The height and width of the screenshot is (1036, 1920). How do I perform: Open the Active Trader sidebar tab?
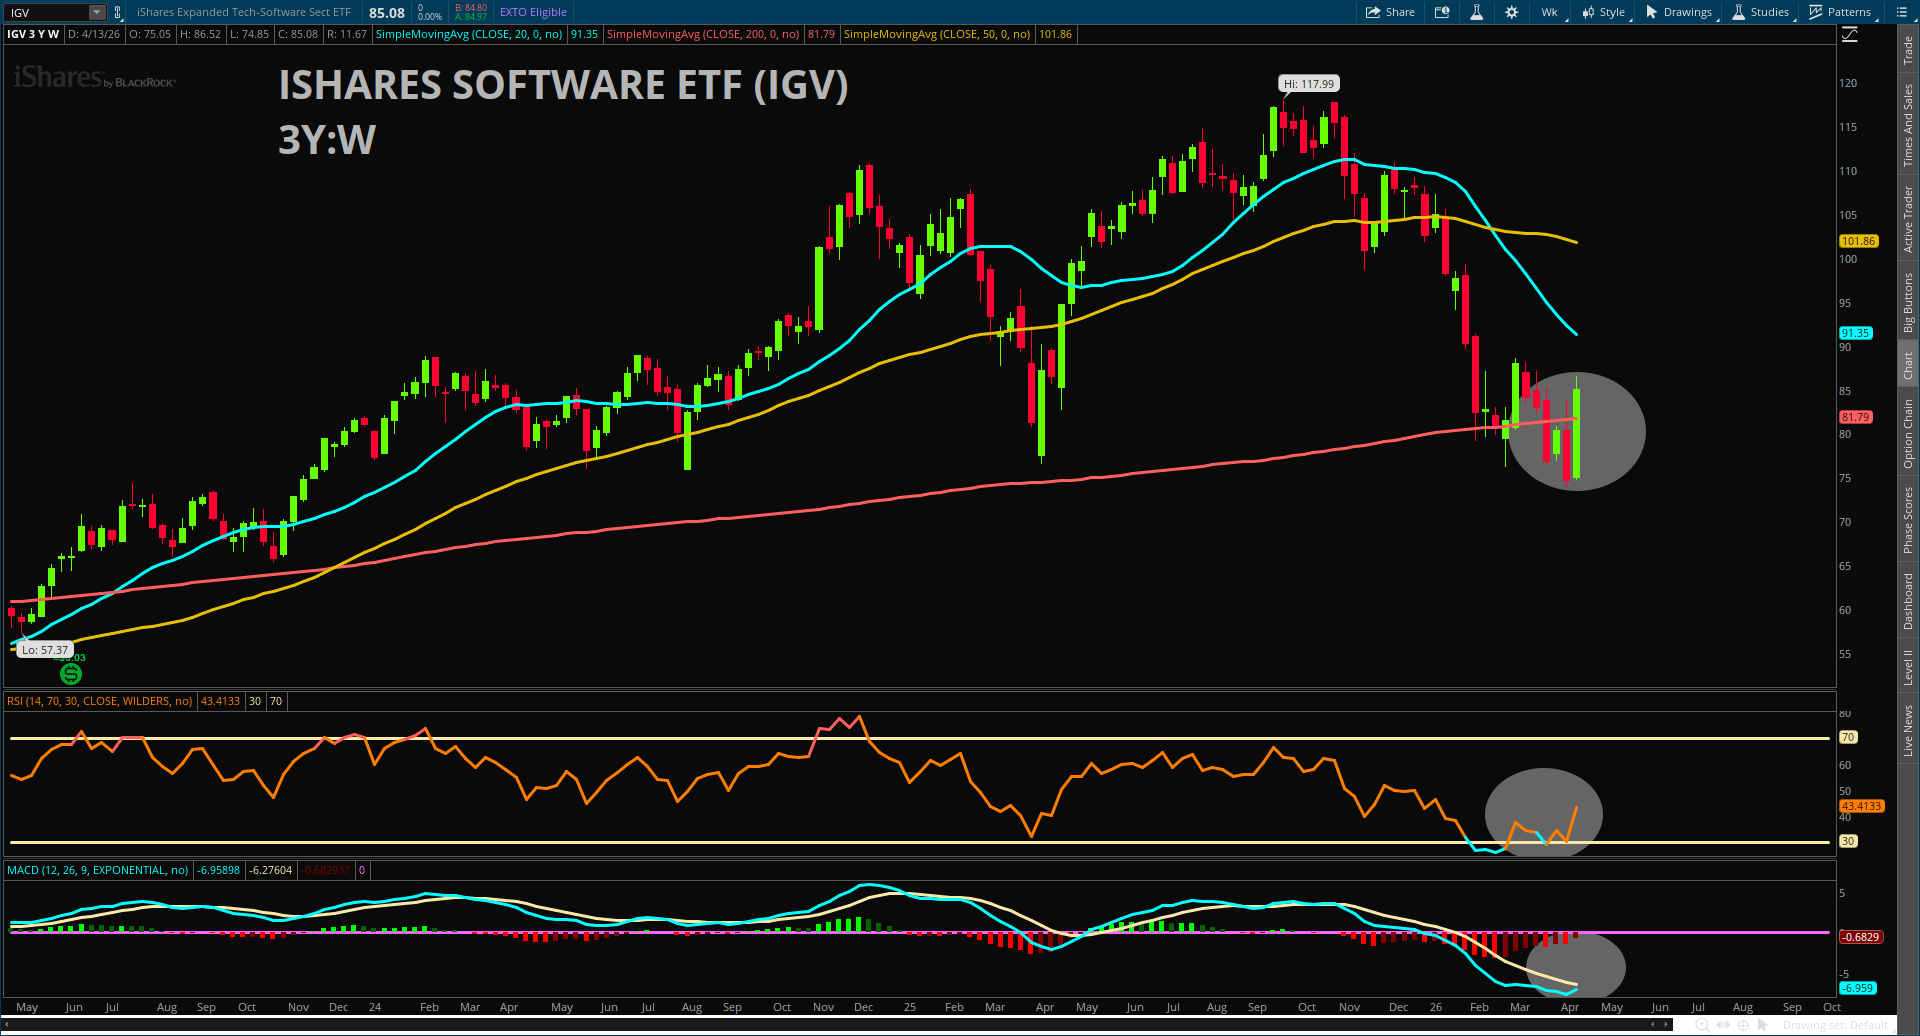[x=1908, y=219]
